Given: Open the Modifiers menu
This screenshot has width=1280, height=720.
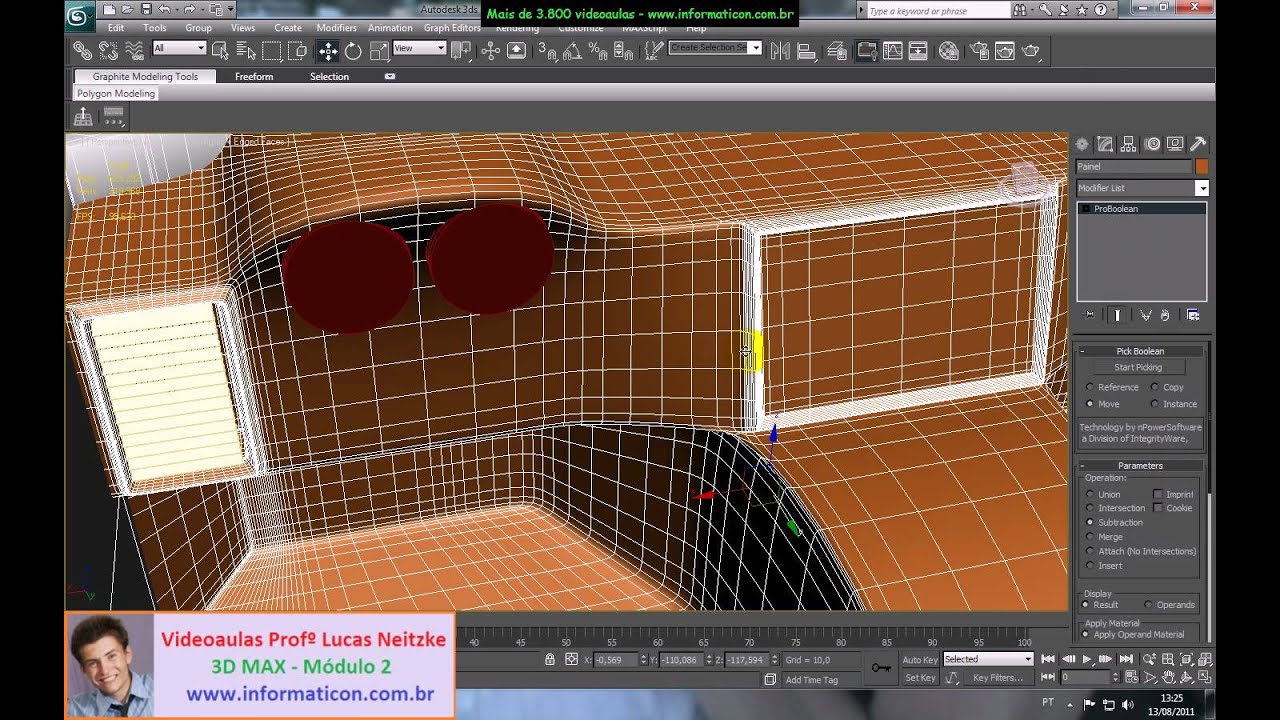Looking at the screenshot, I should tap(336, 28).
